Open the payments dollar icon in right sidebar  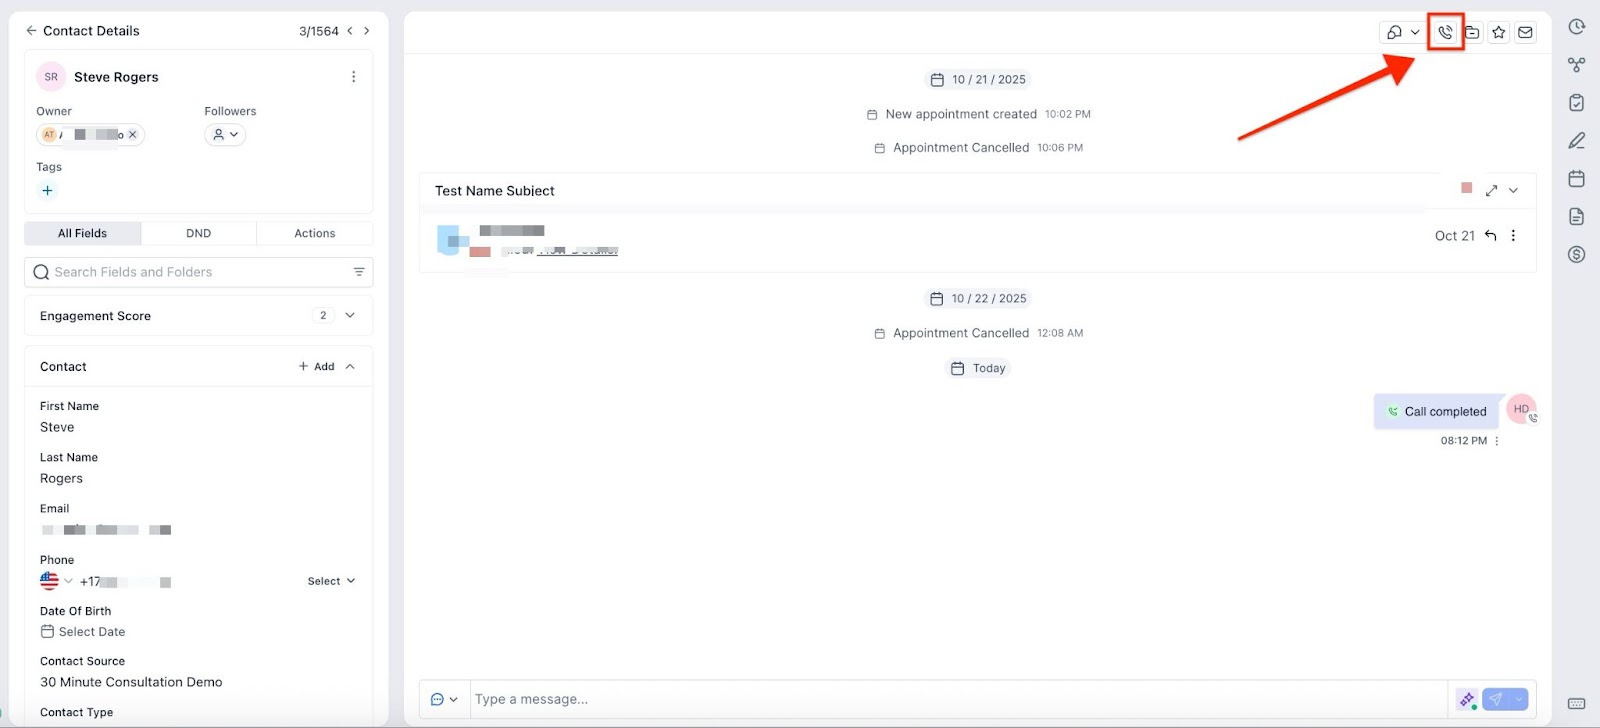click(x=1577, y=255)
